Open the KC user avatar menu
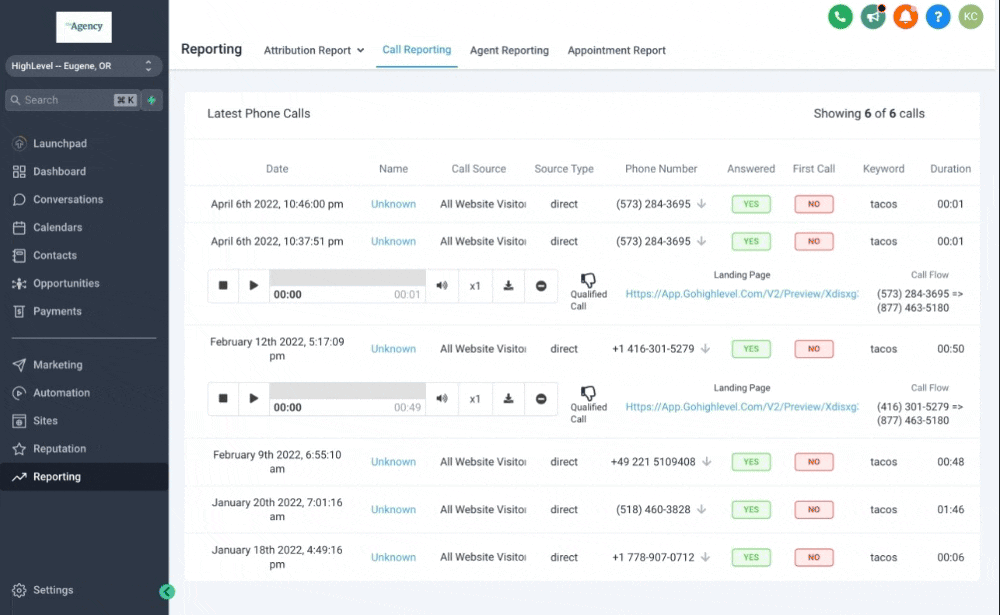The width and height of the screenshot is (1000, 615). click(971, 17)
